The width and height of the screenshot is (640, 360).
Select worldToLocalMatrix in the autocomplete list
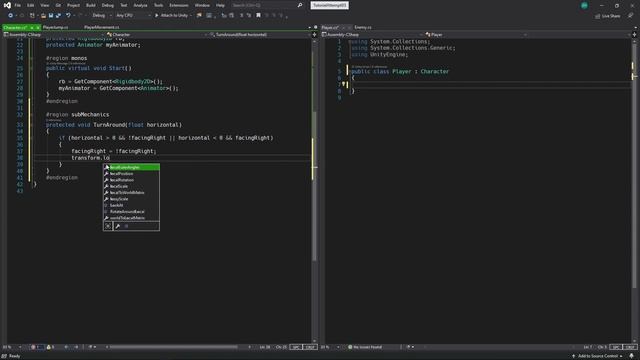click(x=131, y=218)
